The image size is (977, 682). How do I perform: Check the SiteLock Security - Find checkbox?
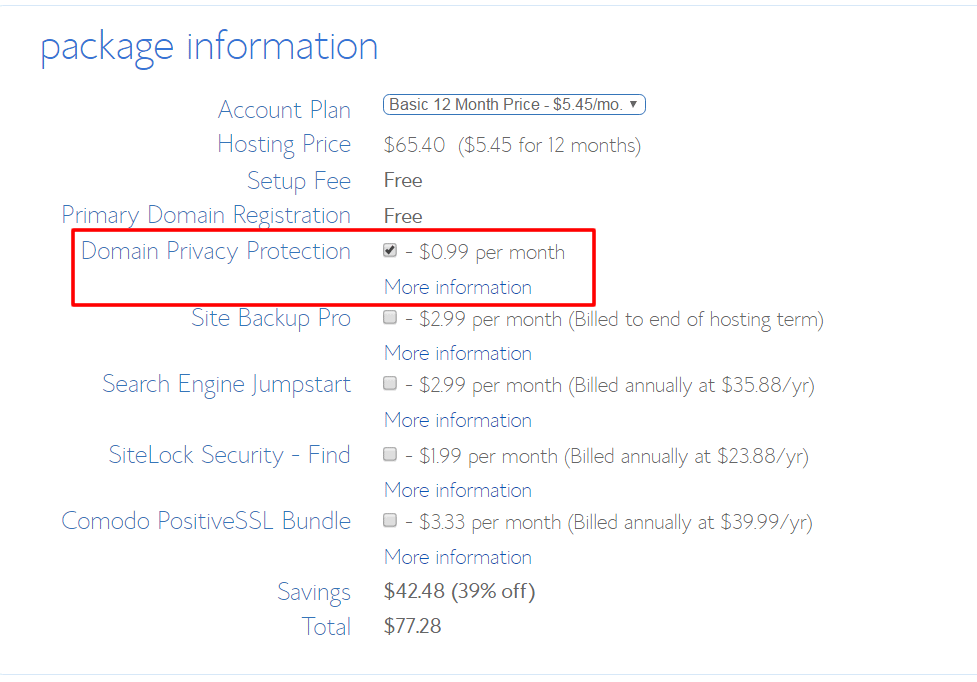coord(390,455)
